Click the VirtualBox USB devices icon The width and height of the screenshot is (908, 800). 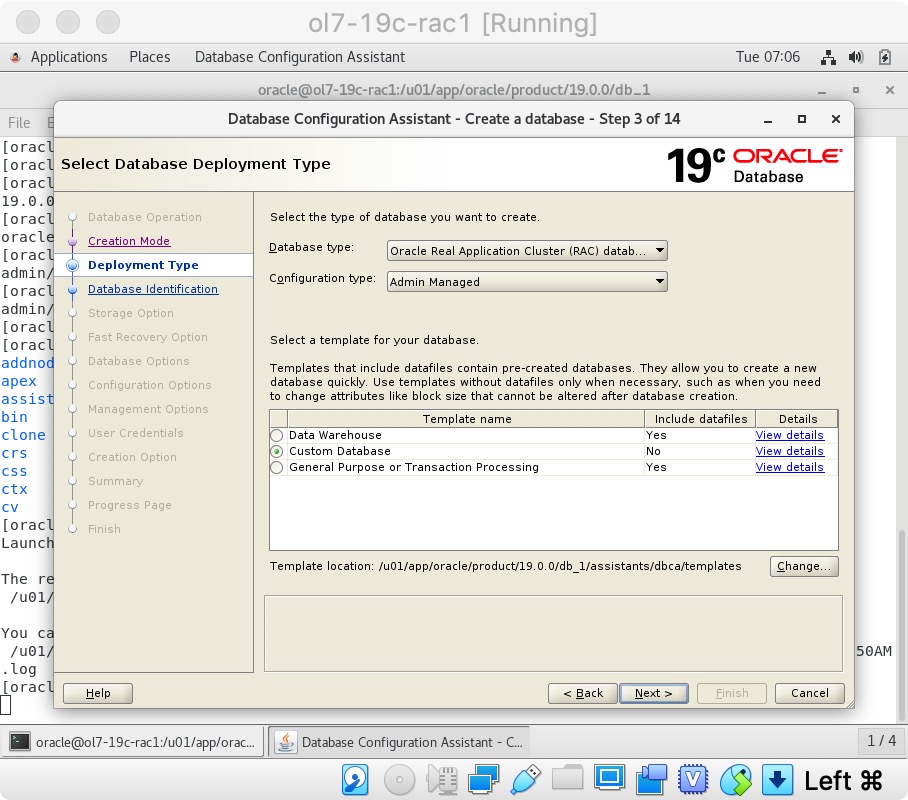tap(526, 780)
